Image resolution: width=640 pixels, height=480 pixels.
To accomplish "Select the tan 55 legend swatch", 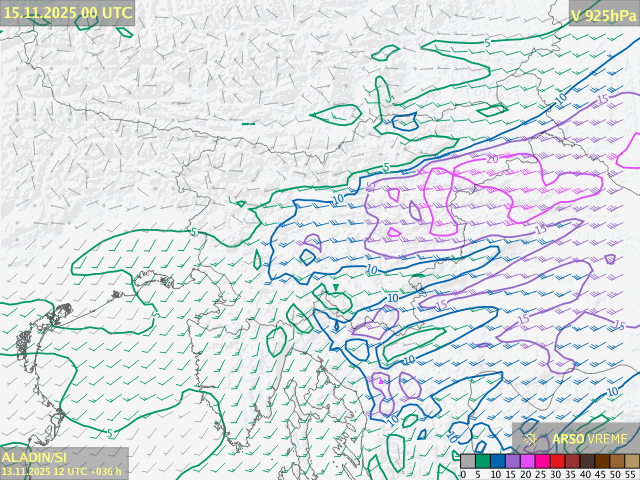I will (630, 461).
